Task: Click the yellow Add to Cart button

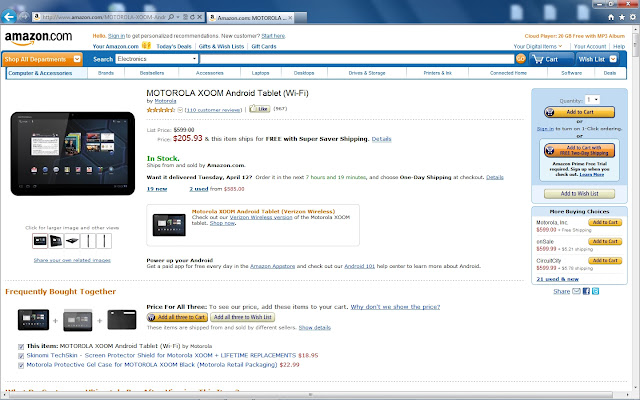Action: [x=579, y=112]
